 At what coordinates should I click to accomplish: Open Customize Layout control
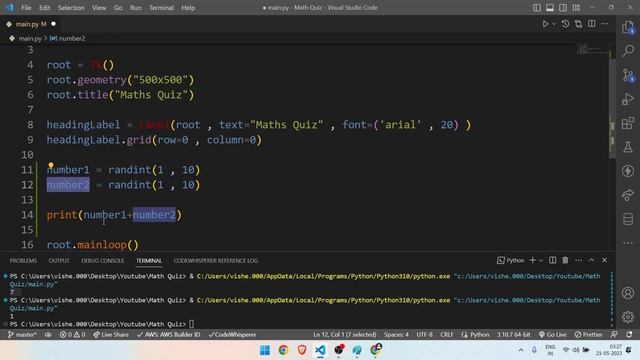[x=576, y=8]
